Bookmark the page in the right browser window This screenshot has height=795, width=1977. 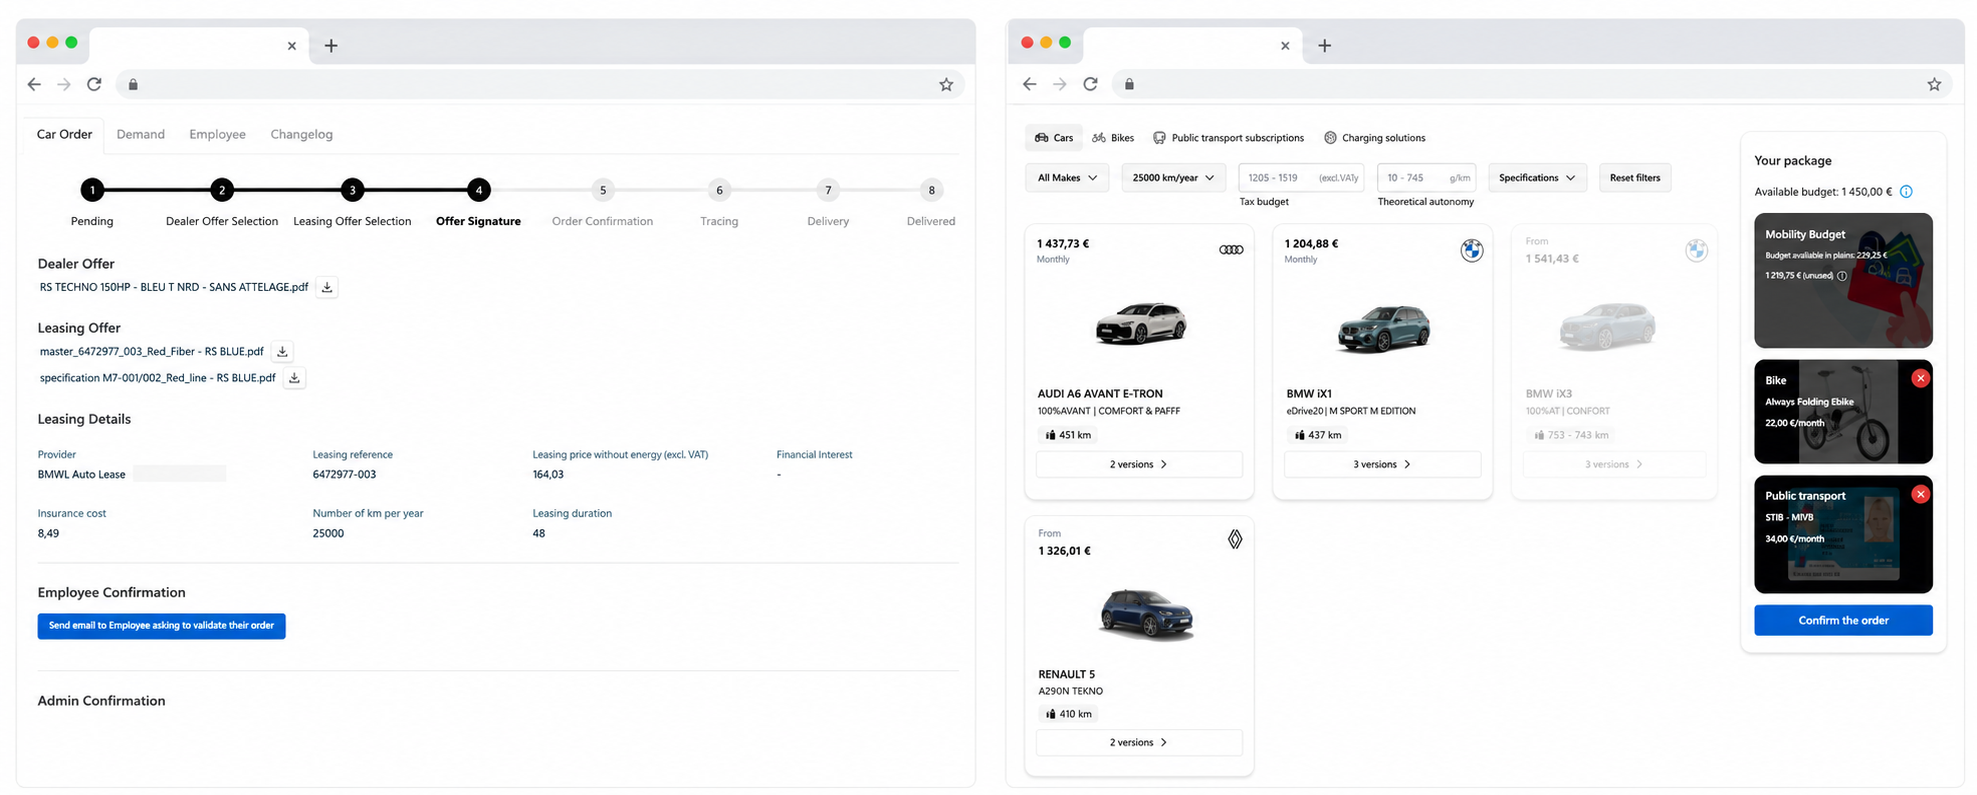tap(1934, 84)
